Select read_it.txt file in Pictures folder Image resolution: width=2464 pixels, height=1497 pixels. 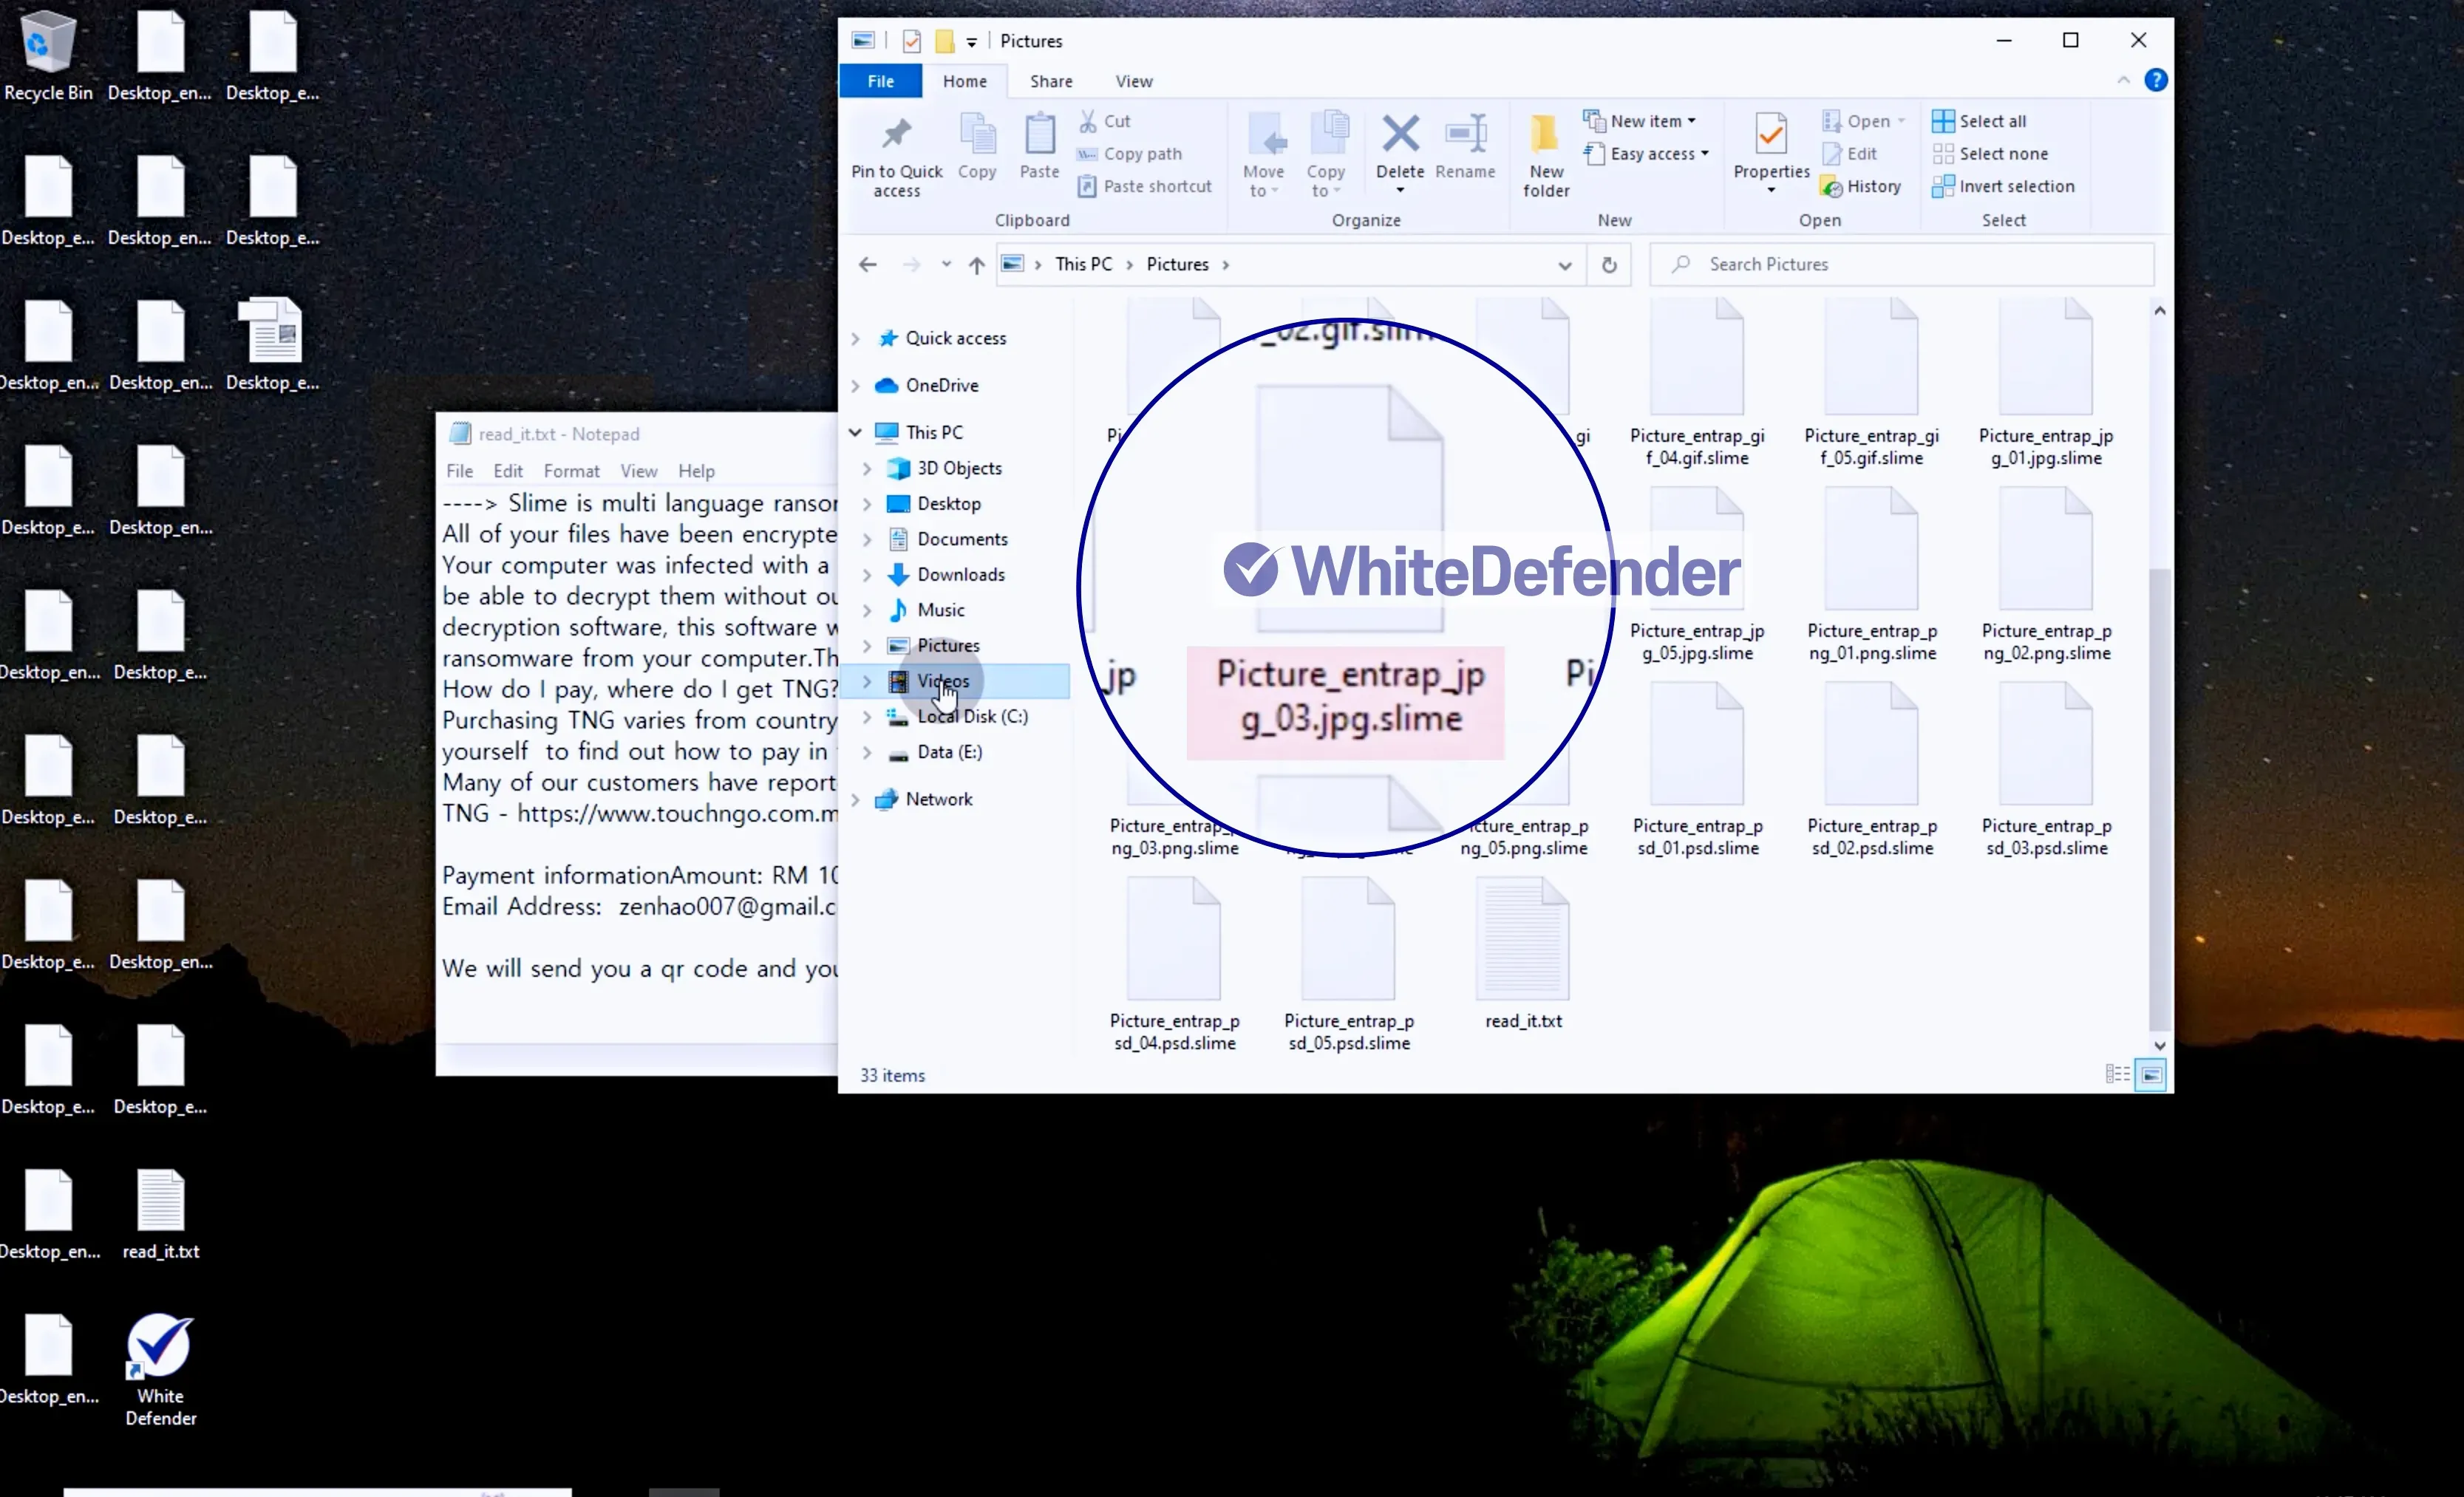click(x=1522, y=954)
